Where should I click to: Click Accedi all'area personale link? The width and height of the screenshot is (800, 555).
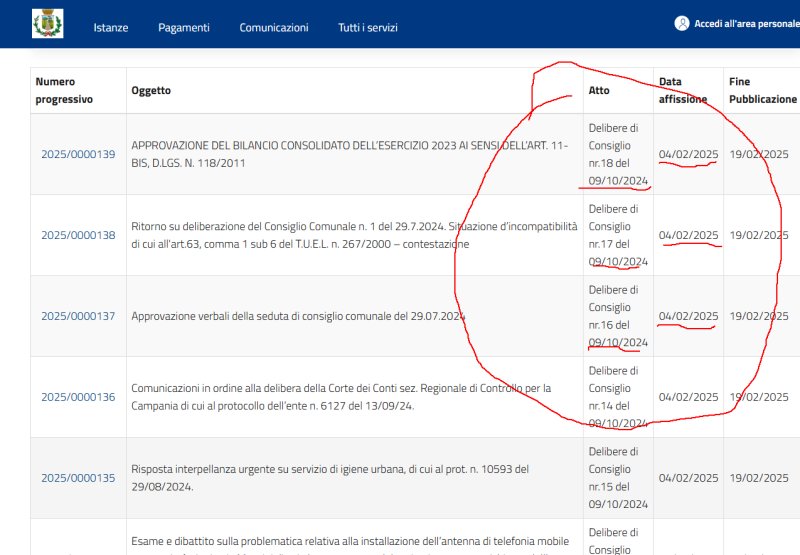point(747,23)
